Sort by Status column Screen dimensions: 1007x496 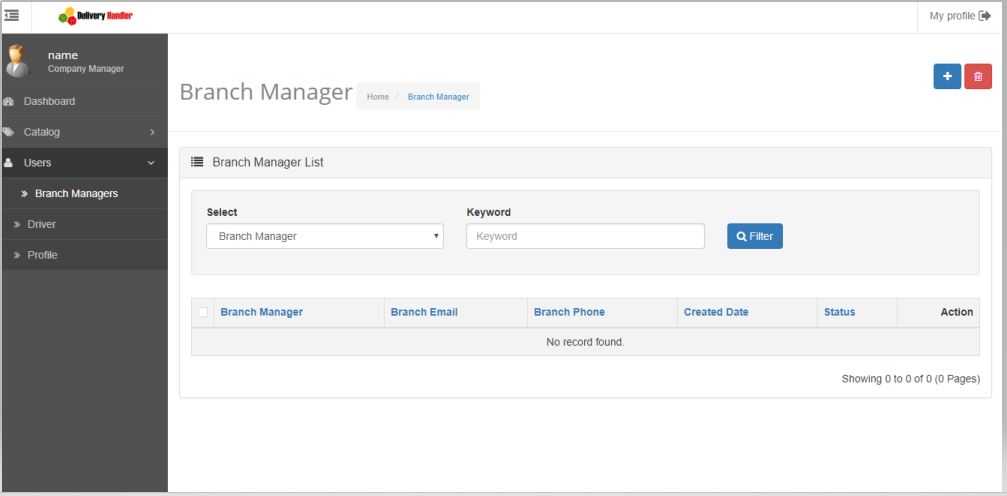(x=839, y=312)
